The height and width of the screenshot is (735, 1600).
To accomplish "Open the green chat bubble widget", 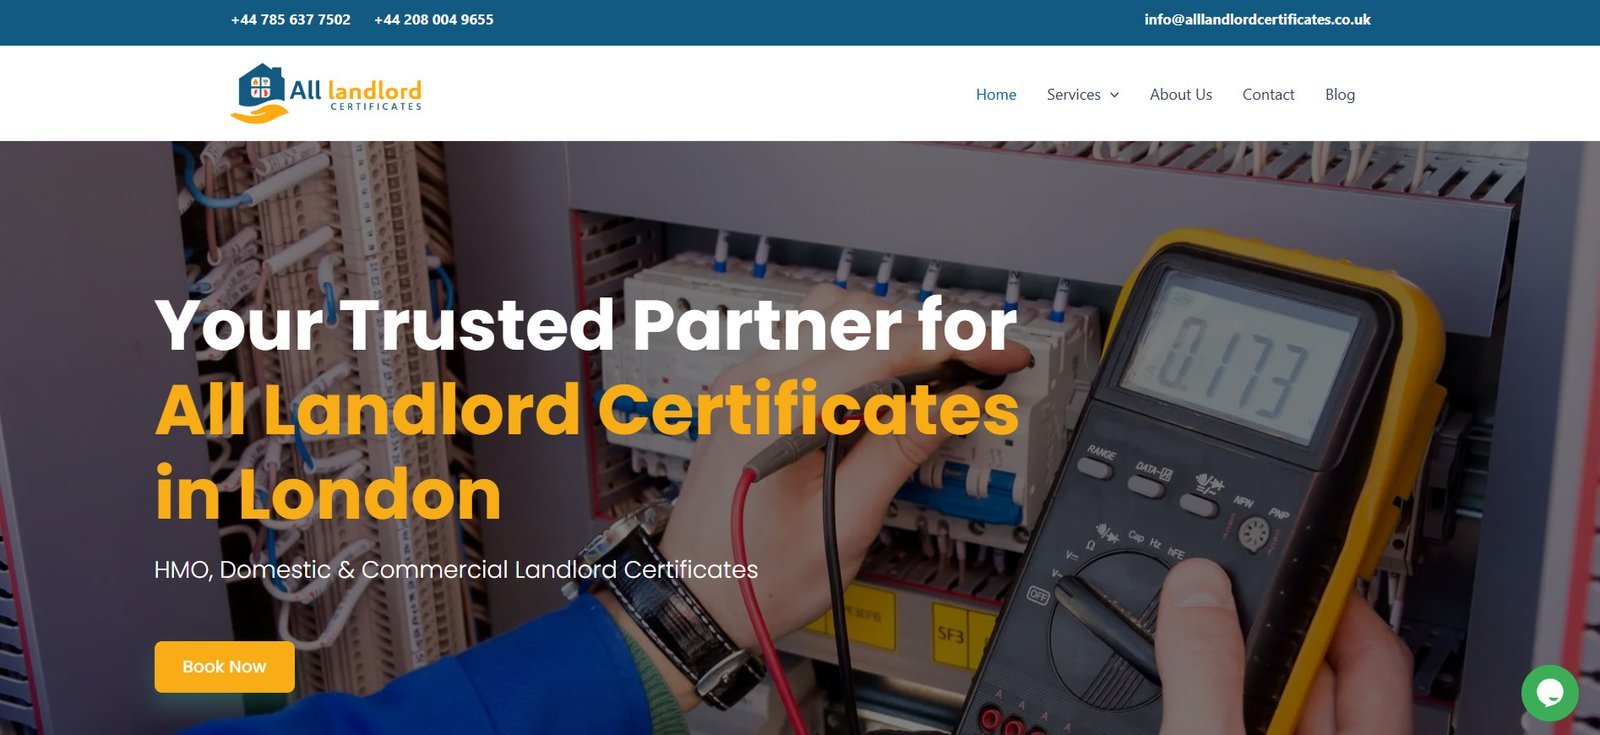I will [x=1549, y=692].
